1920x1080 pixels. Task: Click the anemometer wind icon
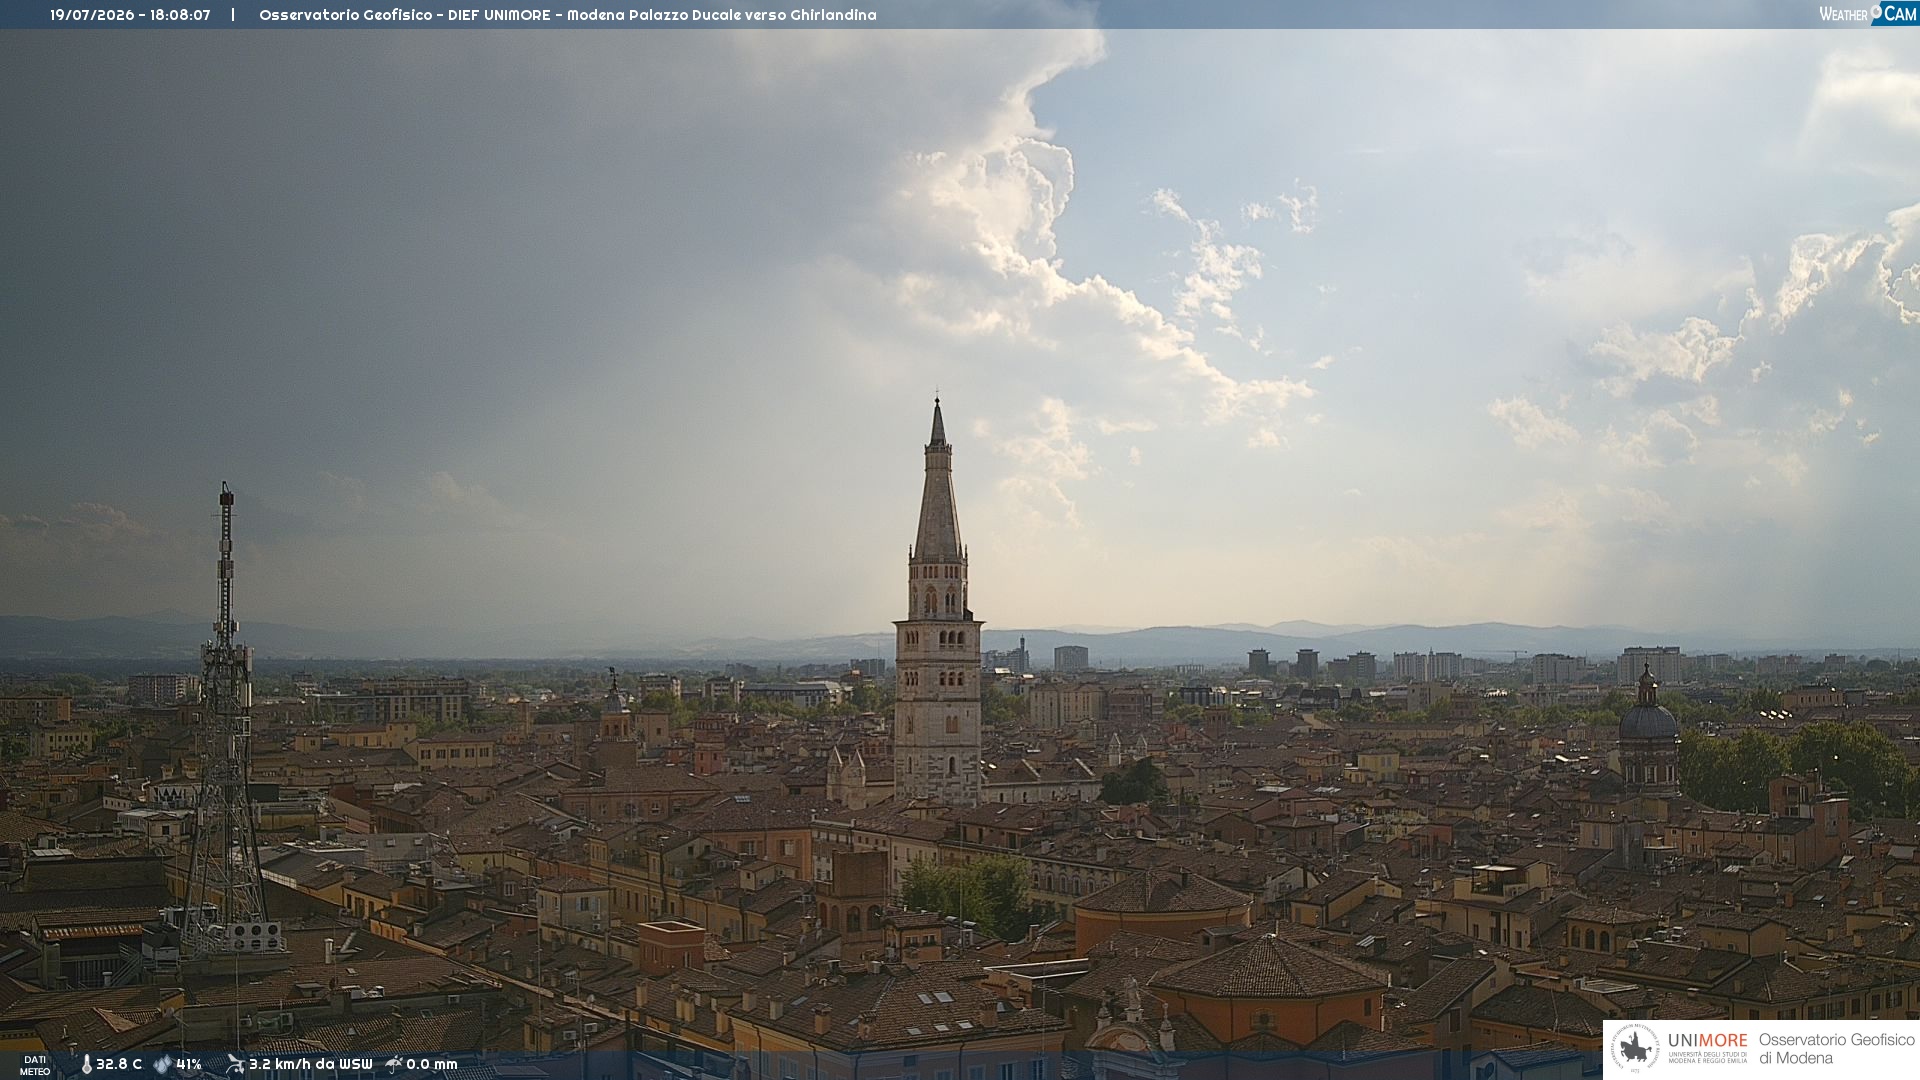pos(235,1064)
